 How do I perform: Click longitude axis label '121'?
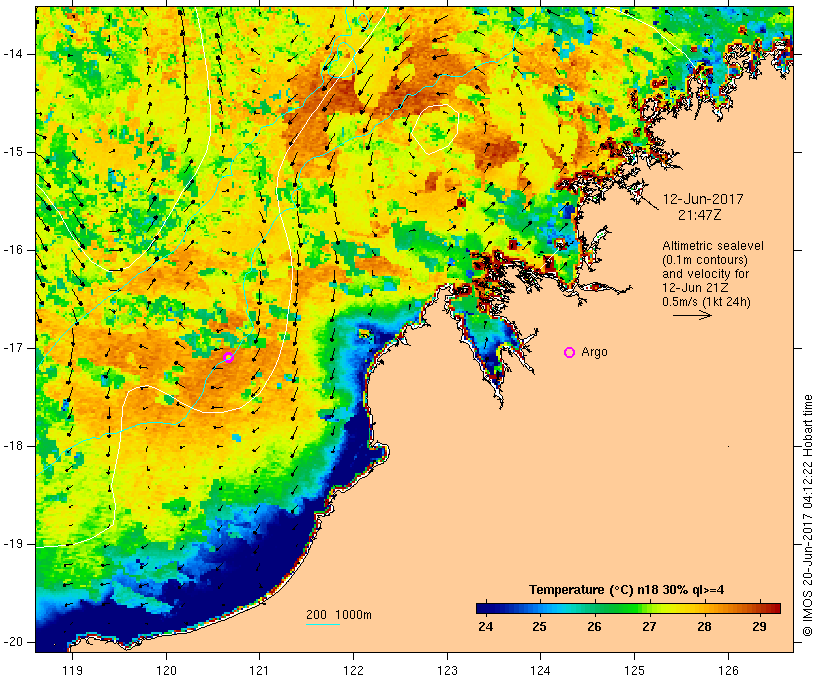coord(259,670)
